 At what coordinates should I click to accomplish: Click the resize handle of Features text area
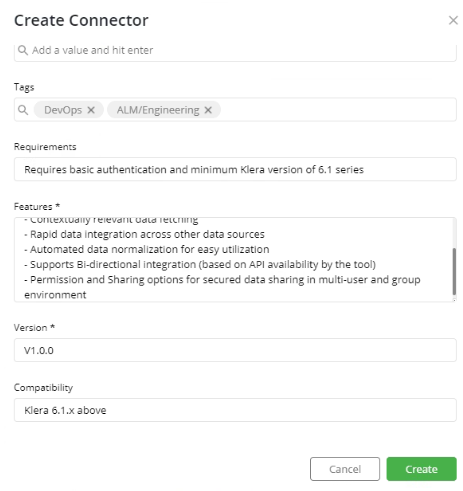pos(454,300)
